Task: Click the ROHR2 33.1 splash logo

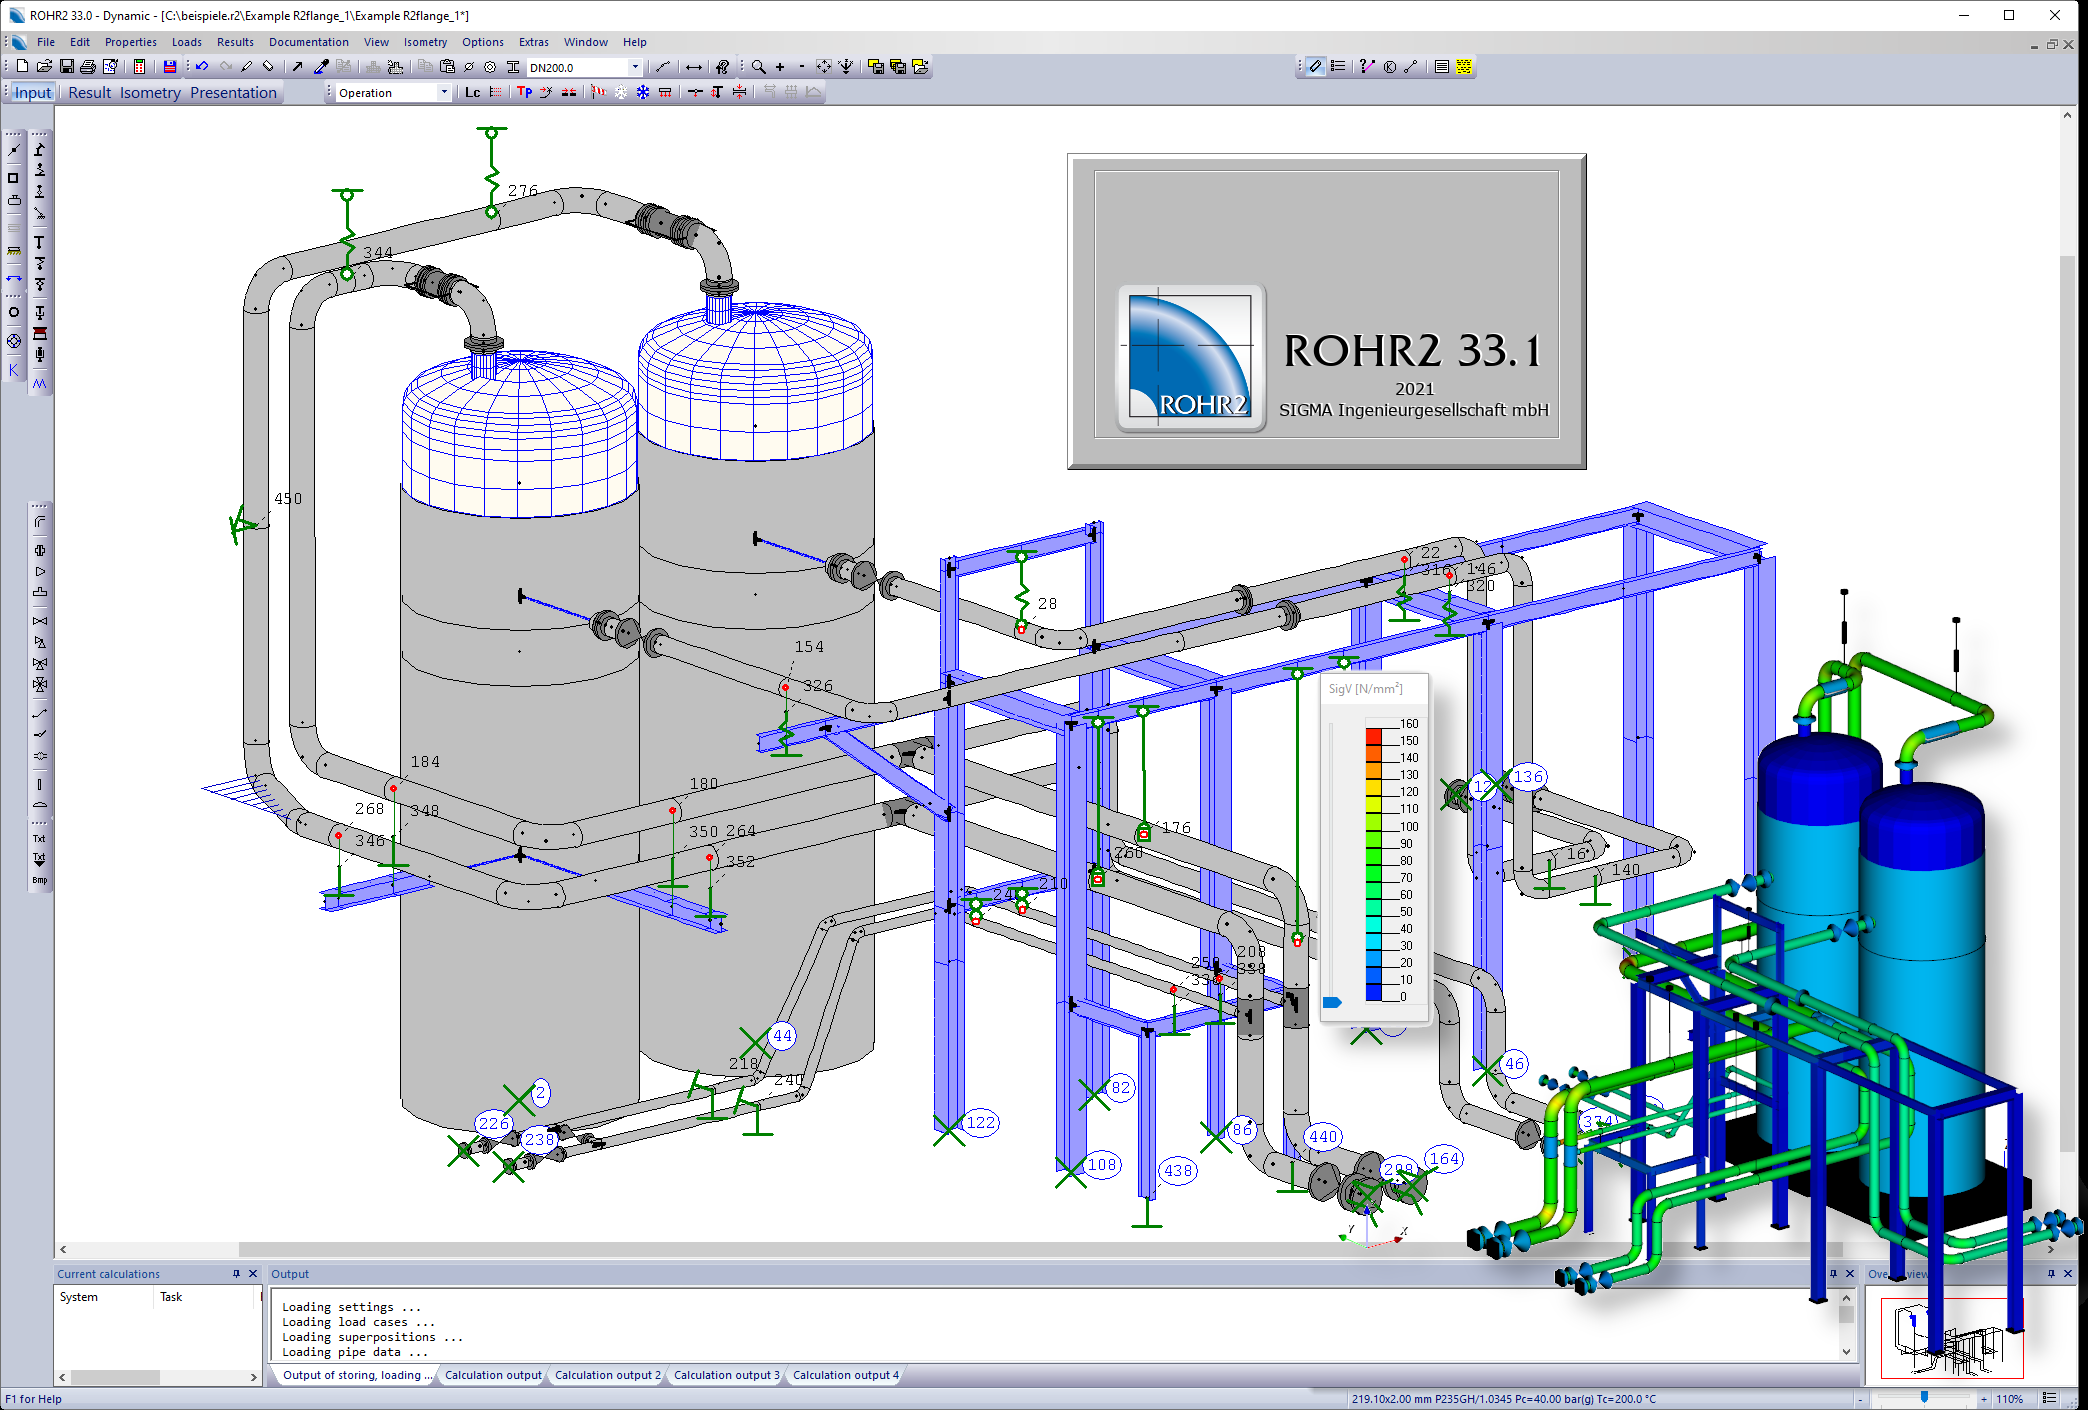Action: pyautogui.click(x=1191, y=358)
